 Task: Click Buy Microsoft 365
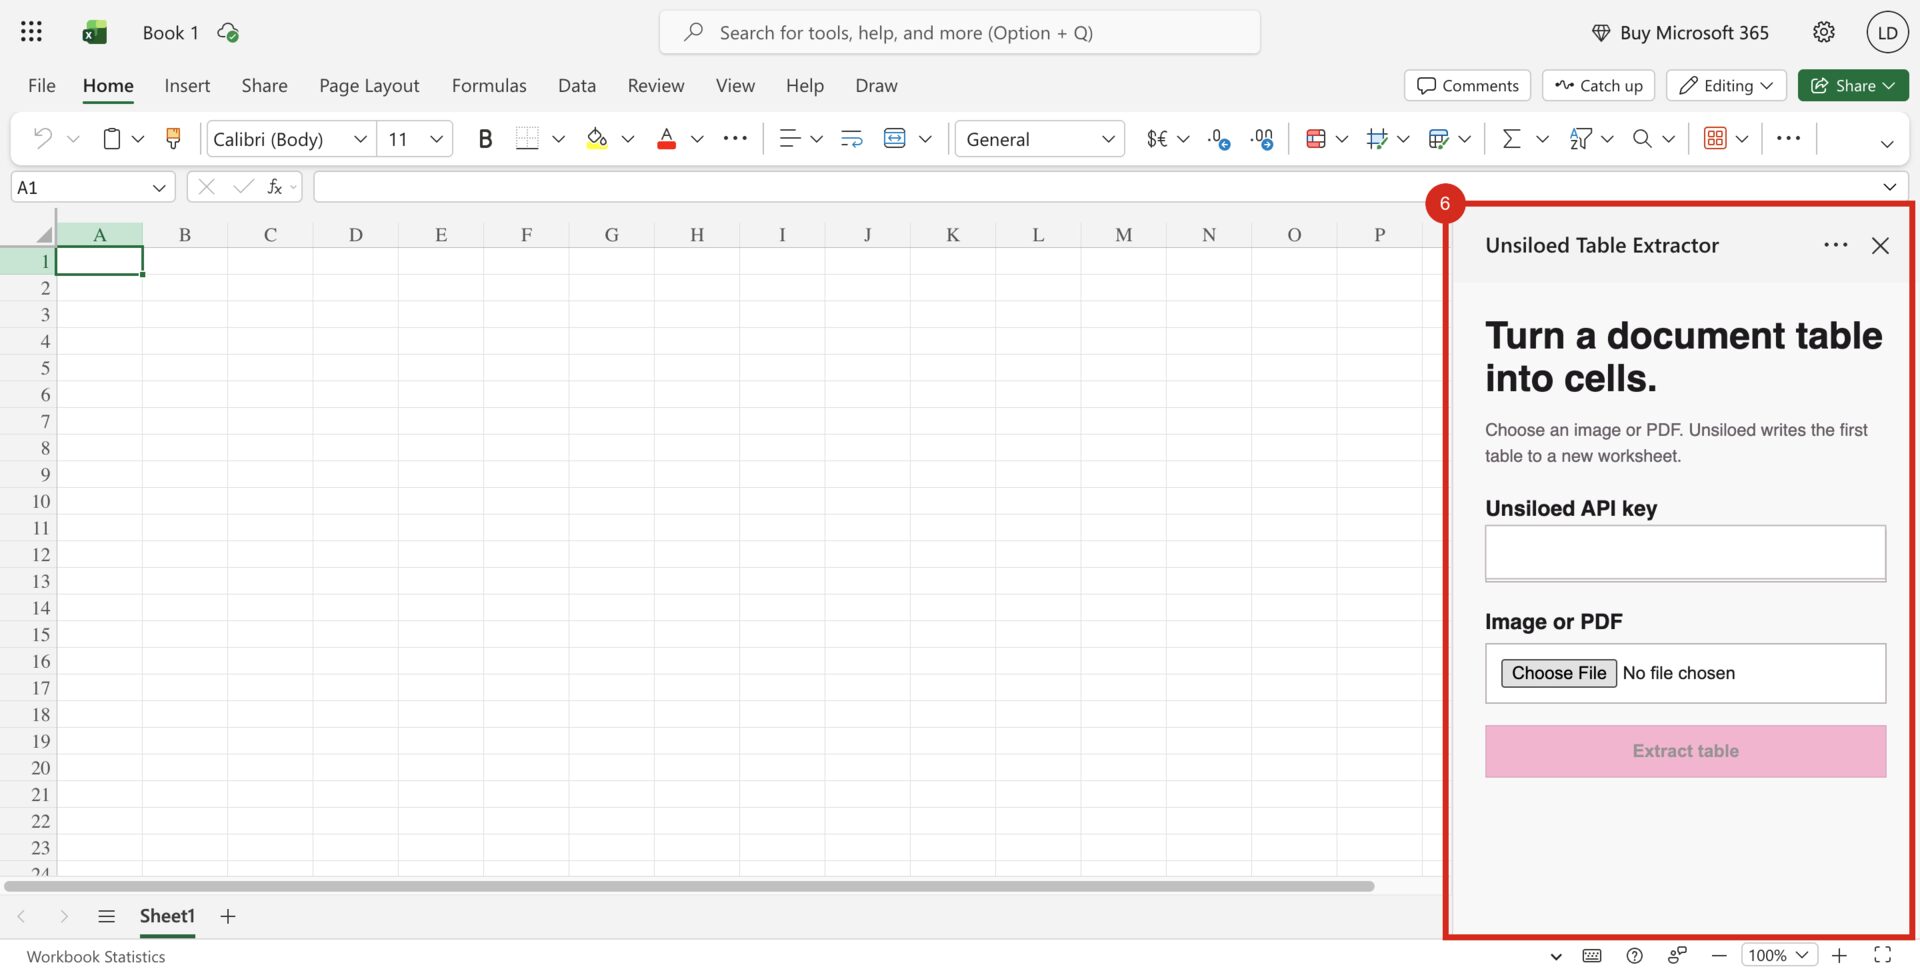[x=1680, y=33]
